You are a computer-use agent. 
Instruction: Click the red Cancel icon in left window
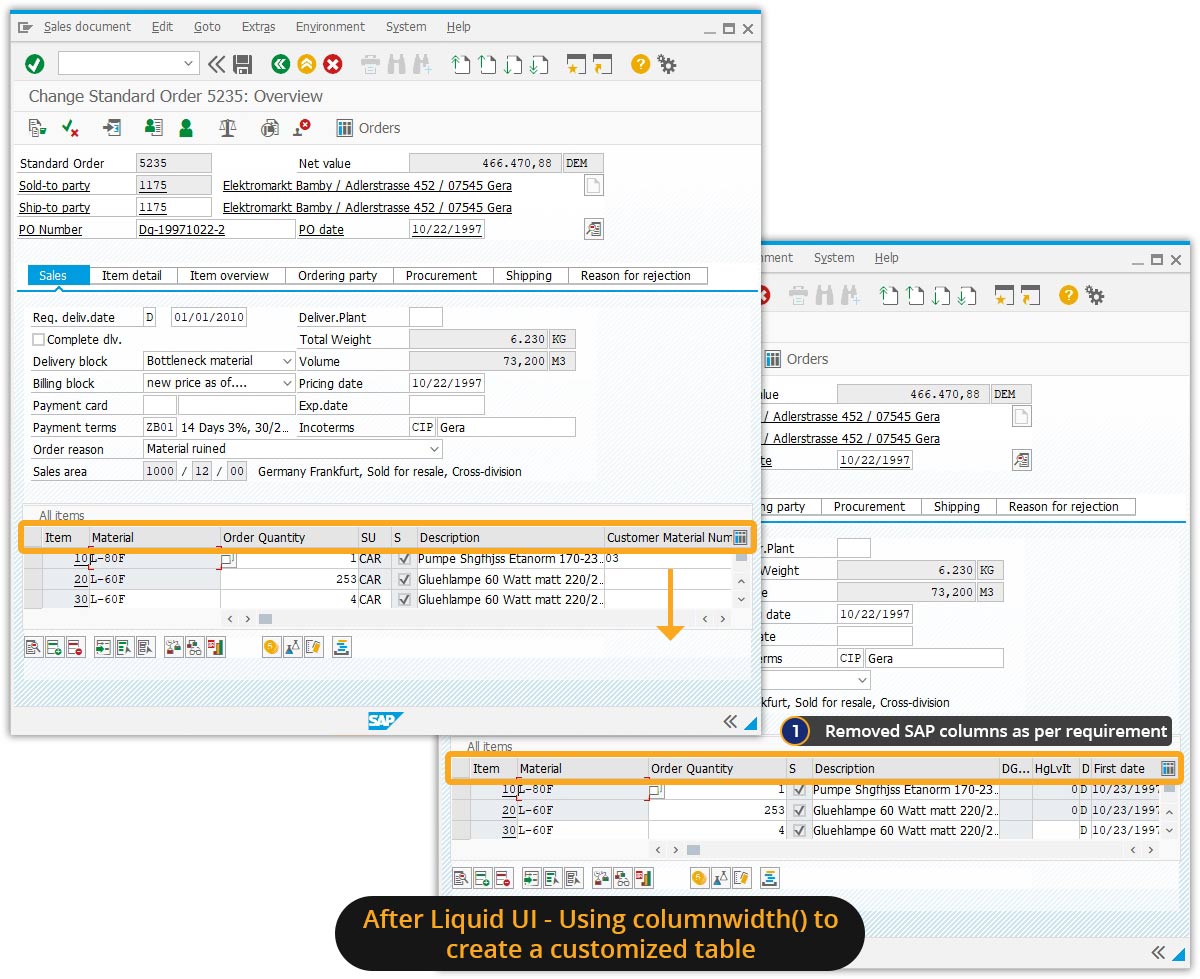click(333, 64)
